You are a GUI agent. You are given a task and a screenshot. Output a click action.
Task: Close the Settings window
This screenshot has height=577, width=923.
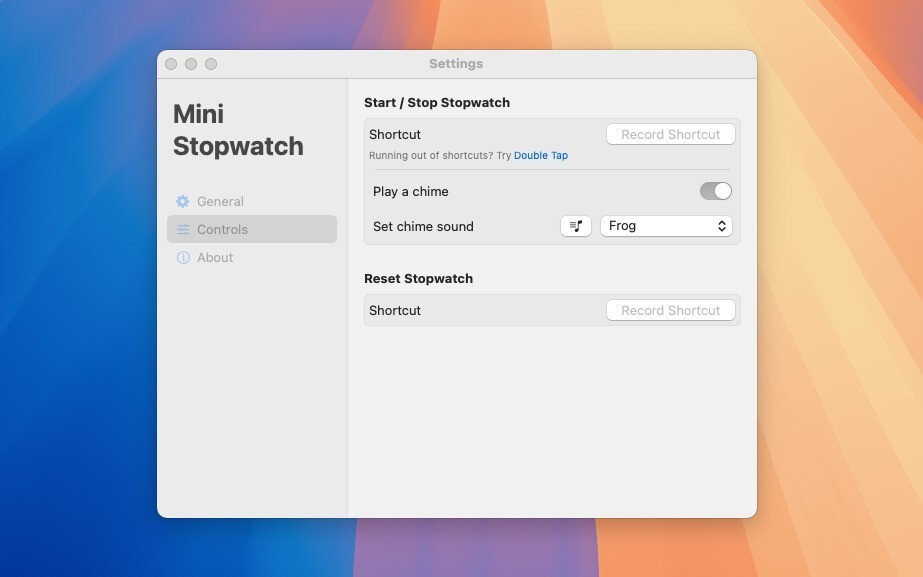click(x=171, y=64)
